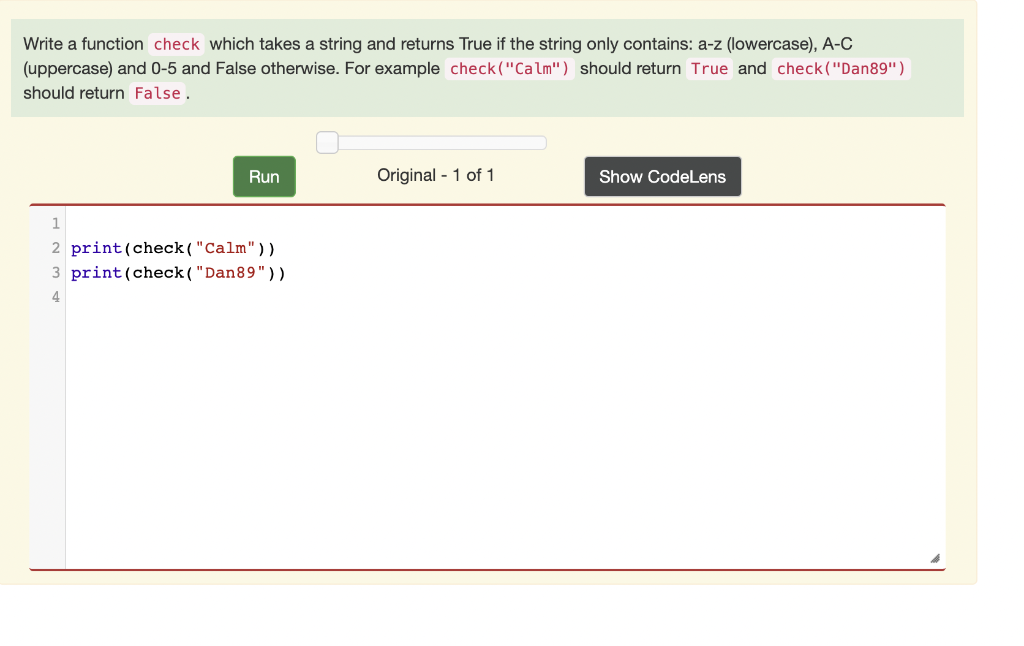This screenshot has width=1024, height=646.
Task: Click the print(check("Calm")) code line
Action: tap(173, 248)
